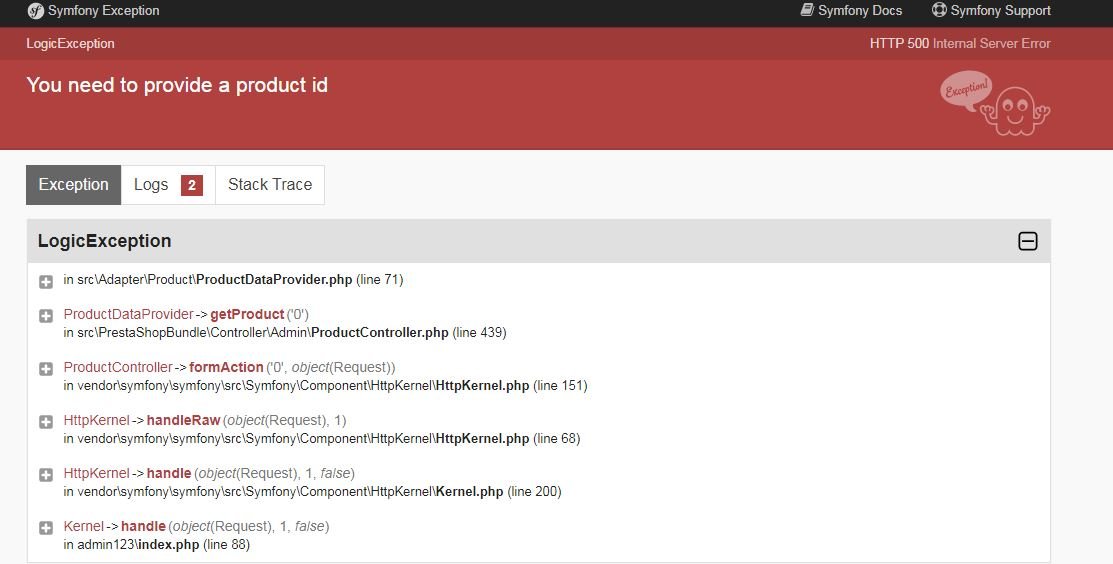Expand the HttpKernel handleRaw trace entry
1113x564 pixels.
click(x=46, y=421)
